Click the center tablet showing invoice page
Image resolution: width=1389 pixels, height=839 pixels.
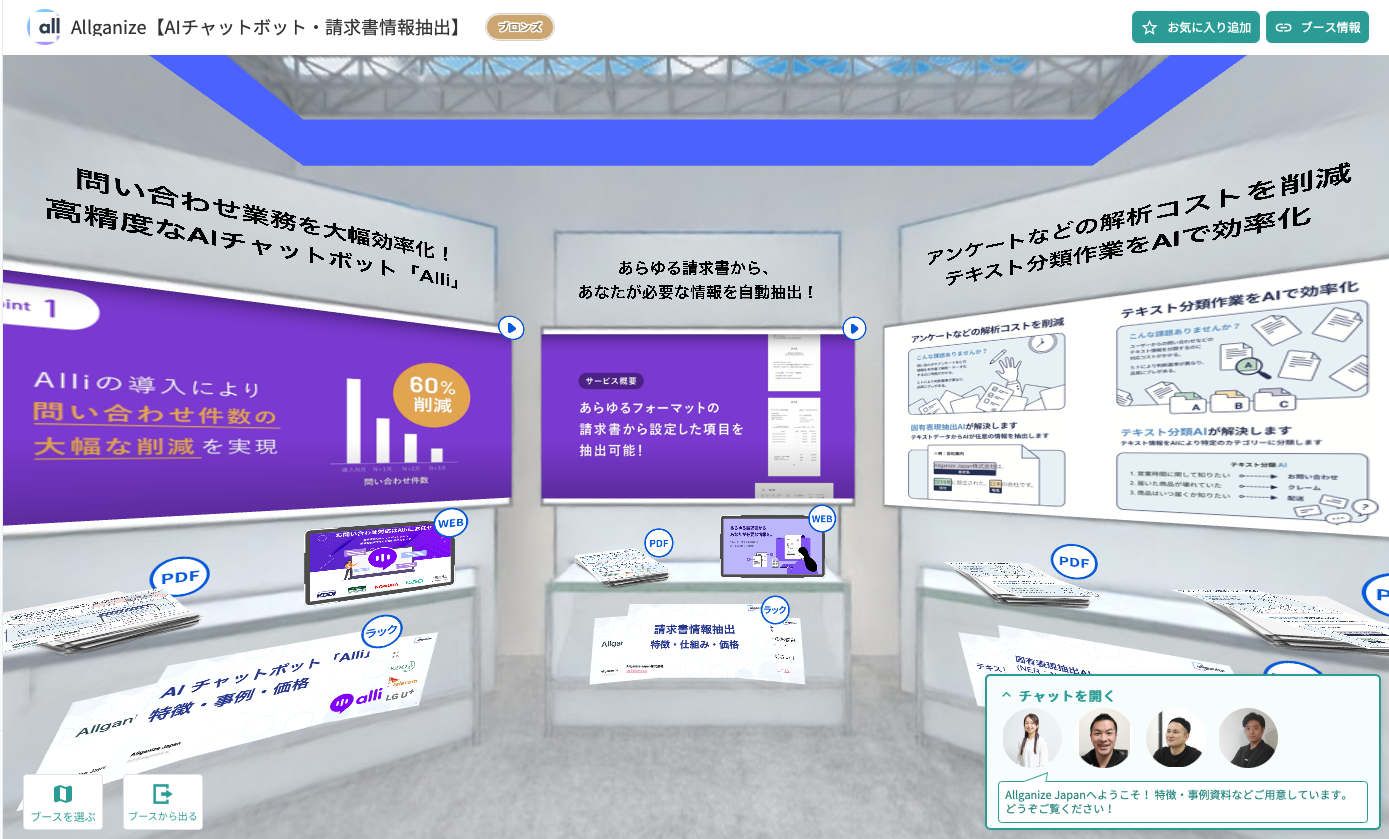[x=773, y=546]
